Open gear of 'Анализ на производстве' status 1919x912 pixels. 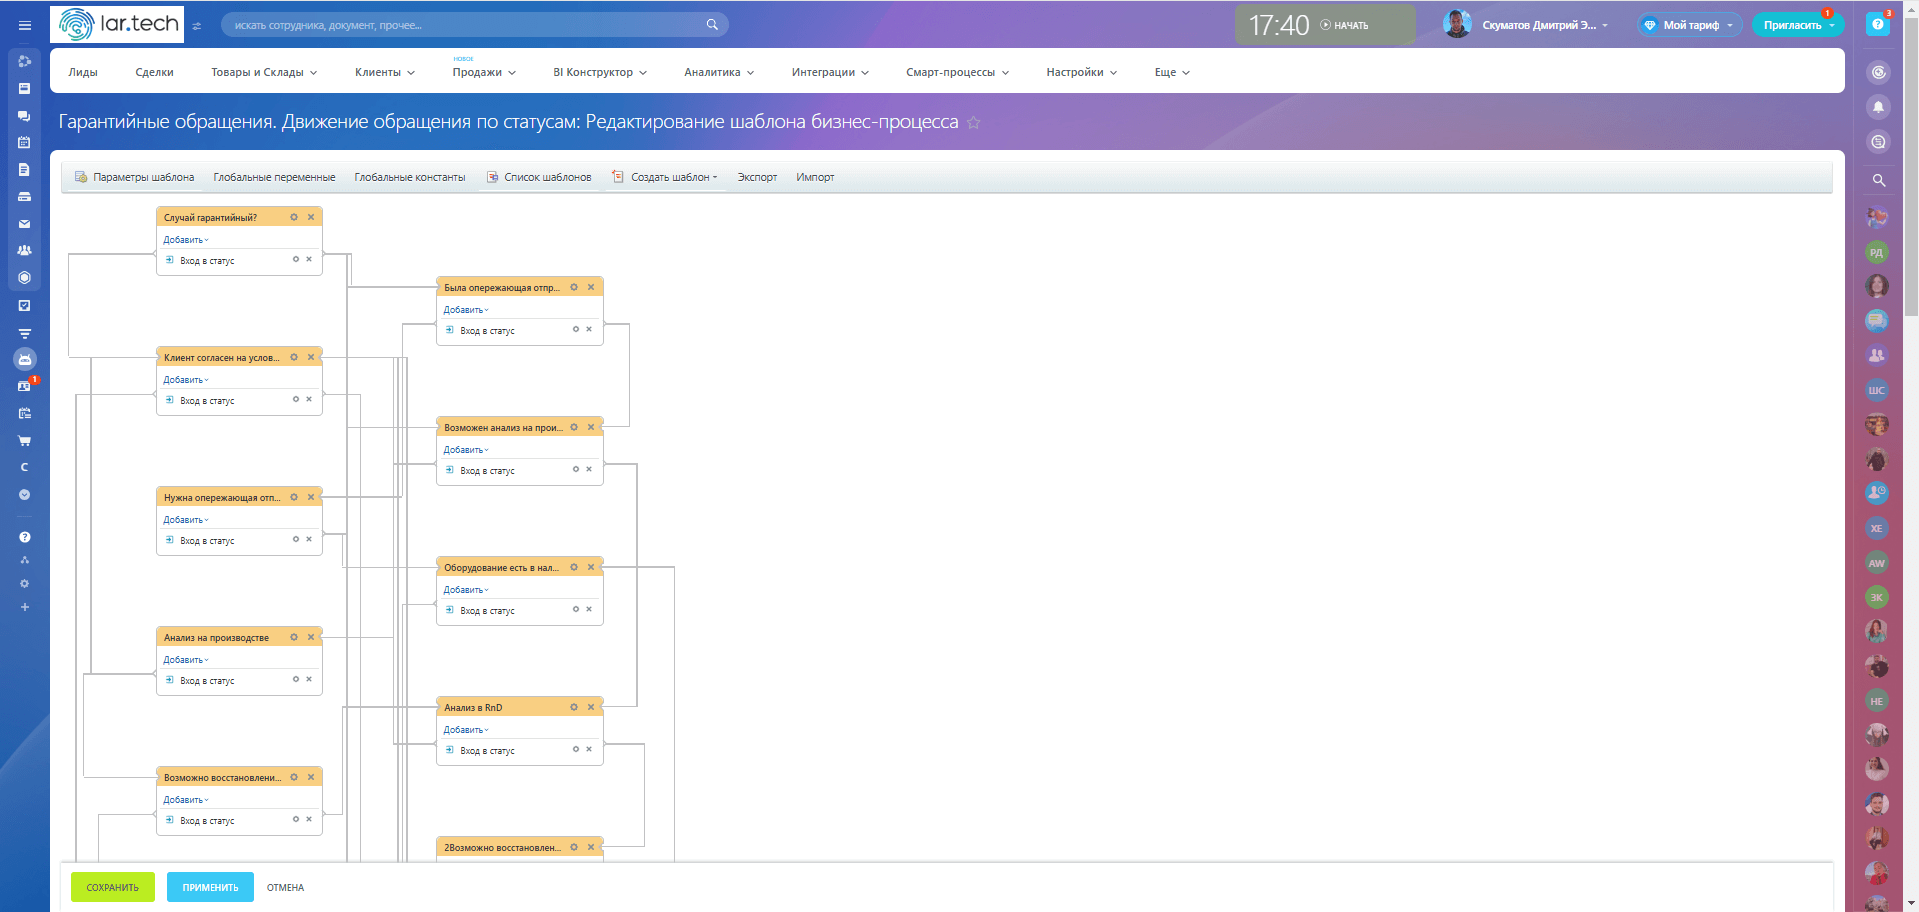[x=294, y=637]
